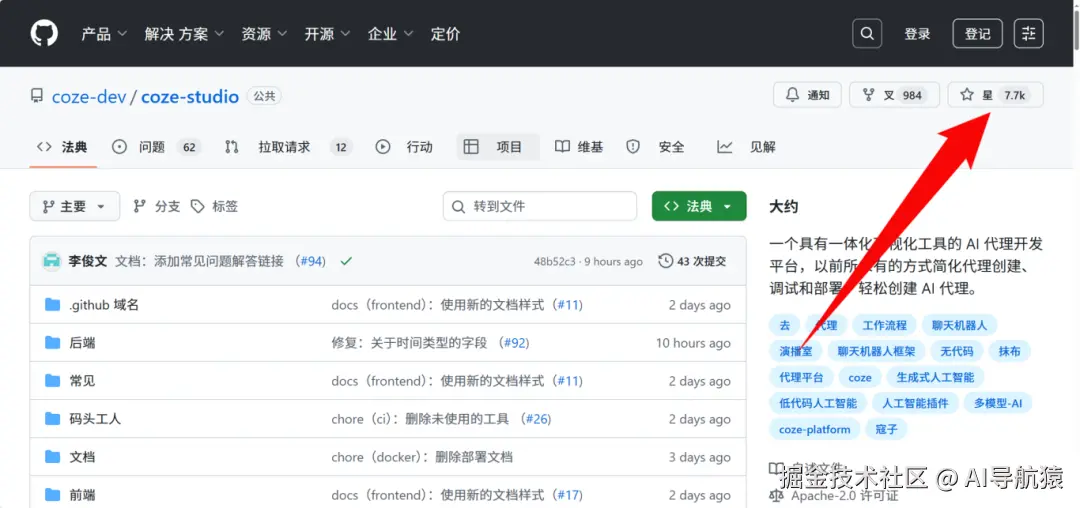Expand the 资源 header menu
This screenshot has height=508, width=1080.
click(x=264, y=34)
